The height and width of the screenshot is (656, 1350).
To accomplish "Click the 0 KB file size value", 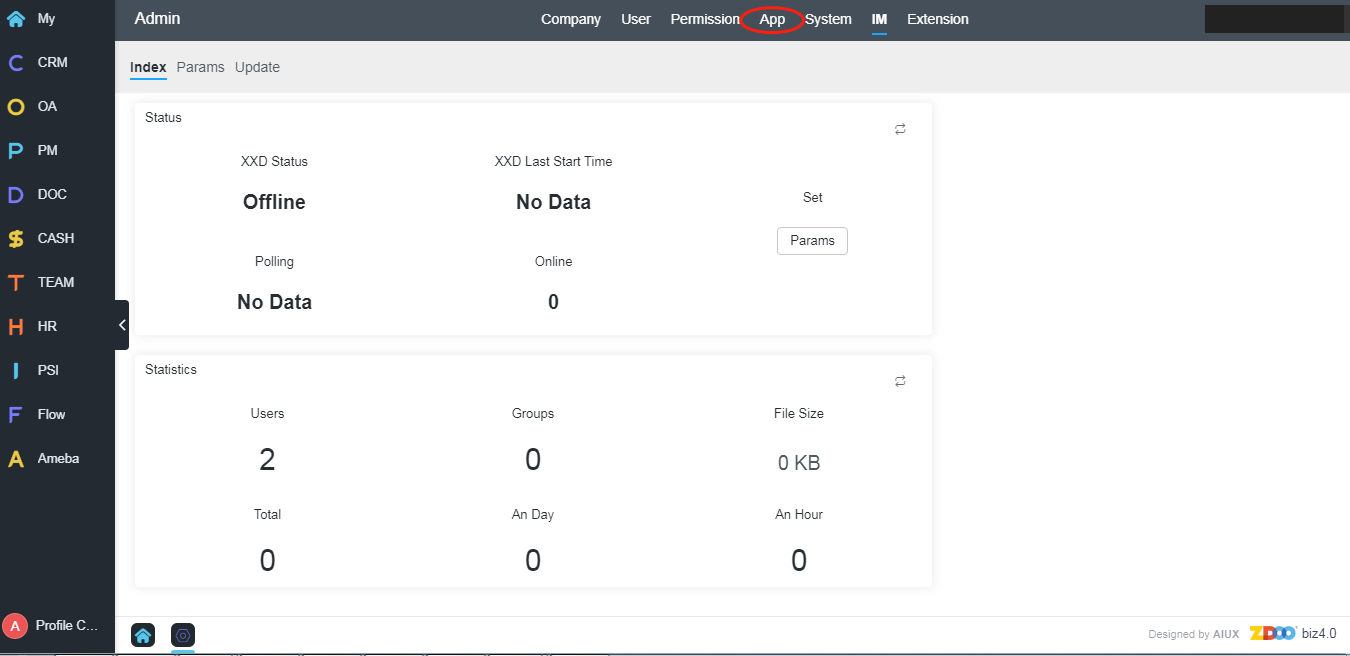I will click(799, 463).
